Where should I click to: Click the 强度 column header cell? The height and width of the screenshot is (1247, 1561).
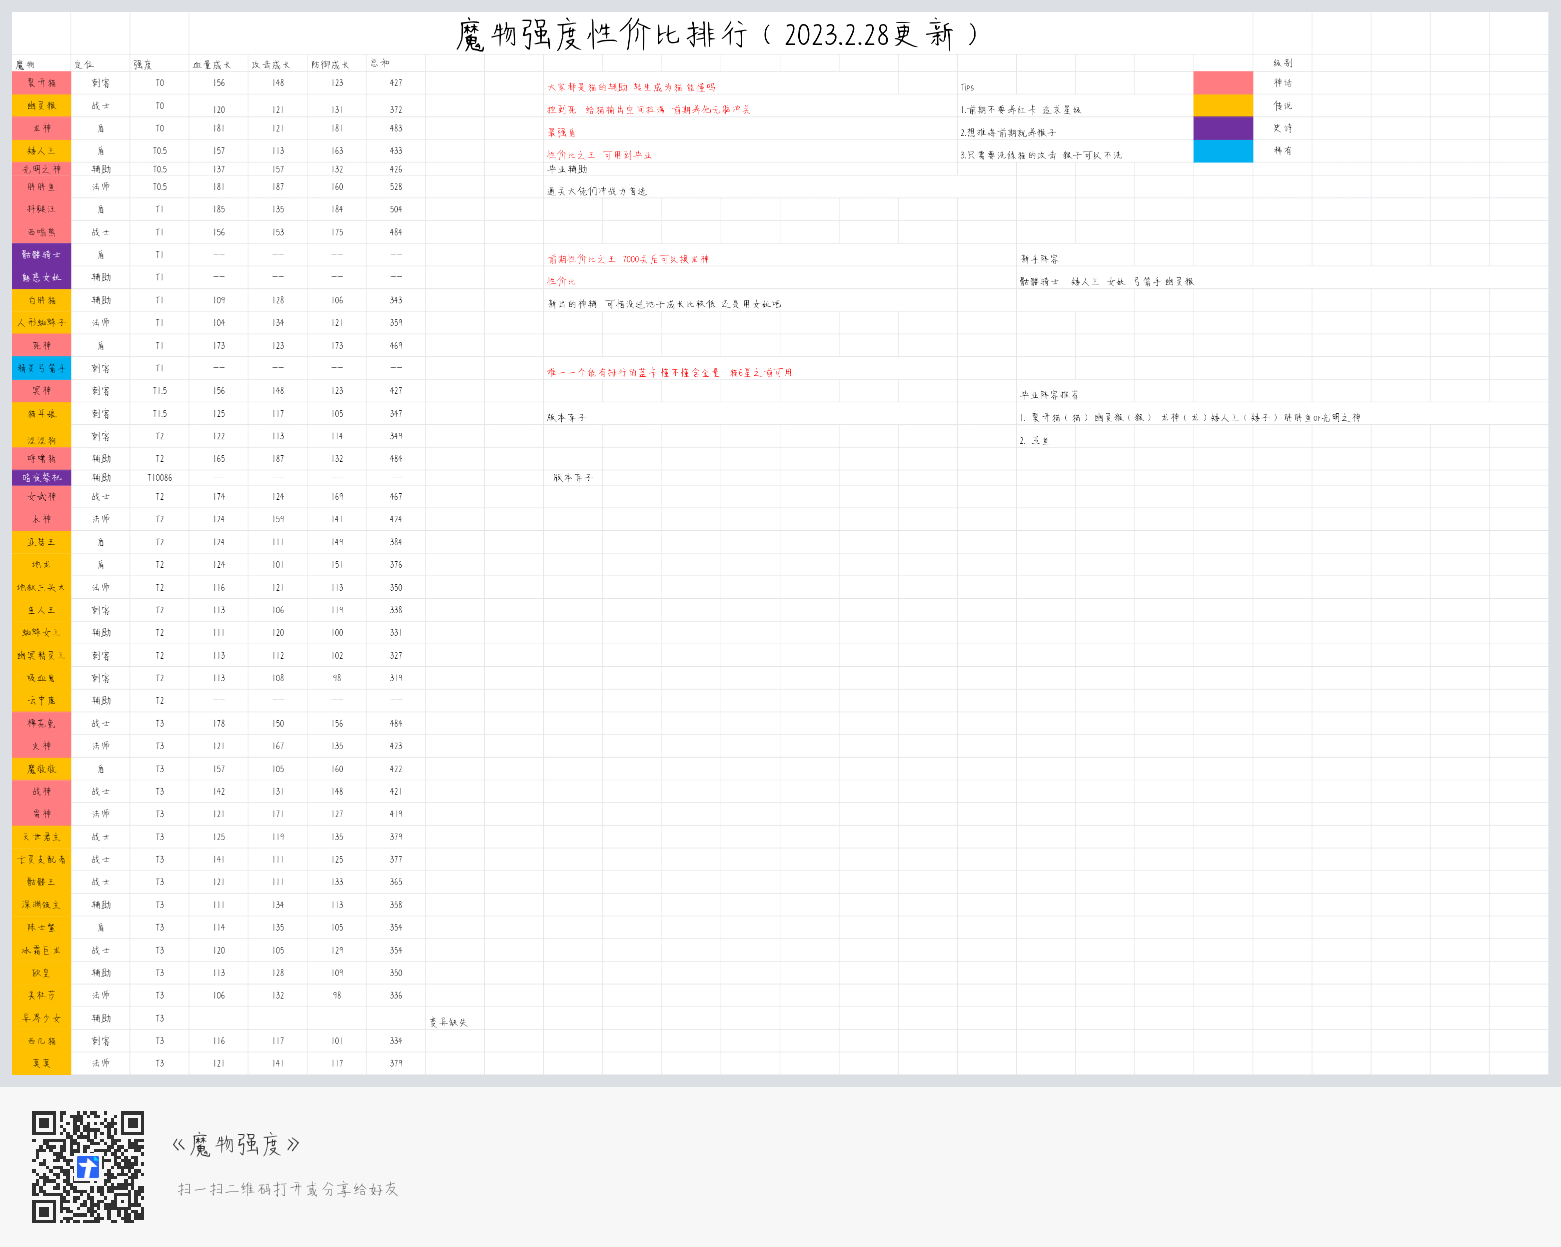[159, 64]
